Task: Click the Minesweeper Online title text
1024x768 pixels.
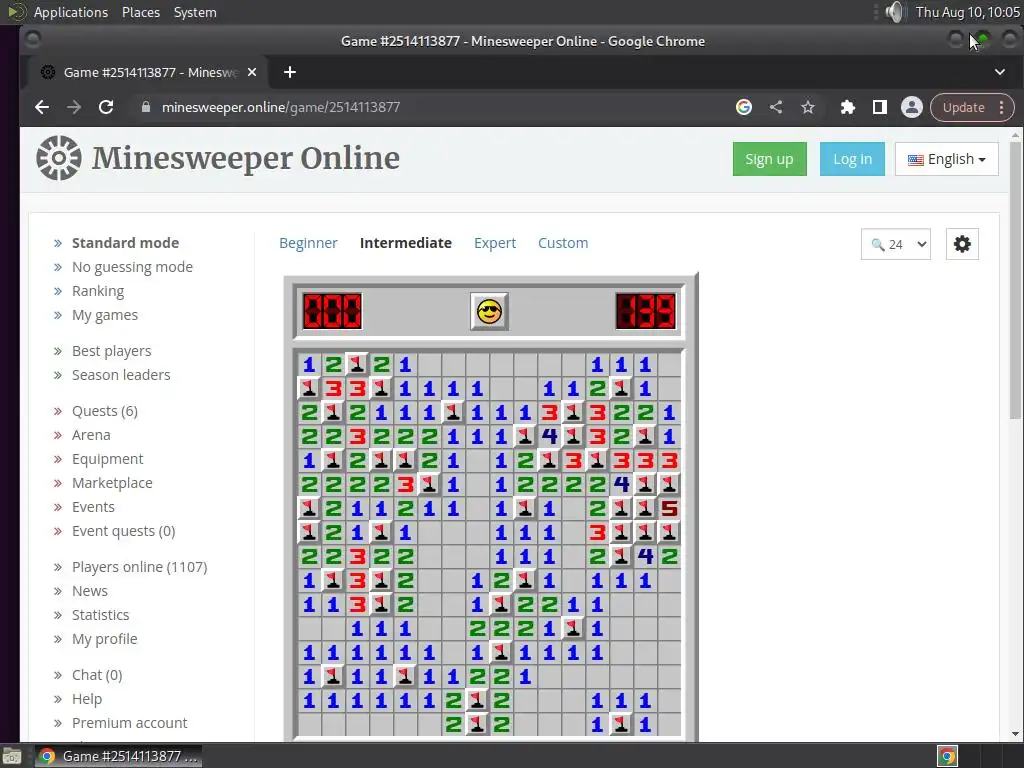Action: (x=246, y=159)
